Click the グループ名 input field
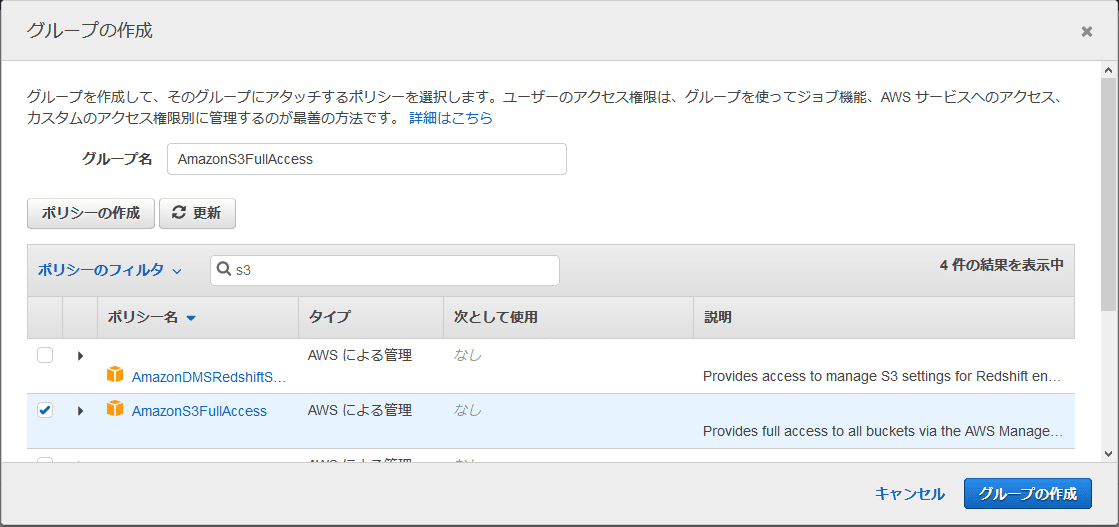 (367, 159)
